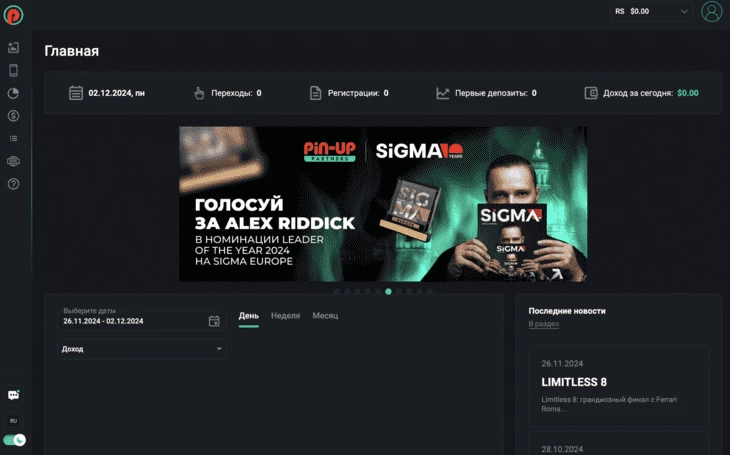Select the active green carousel dot

pyautogui.click(x=388, y=292)
